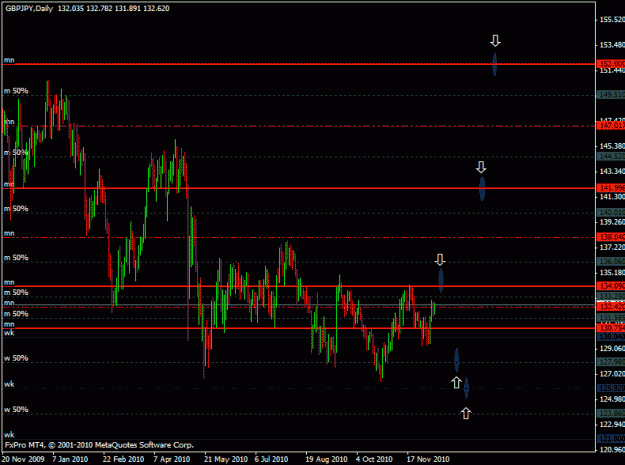Click the 'GBPJPY,Daily' chart title

point(29,8)
